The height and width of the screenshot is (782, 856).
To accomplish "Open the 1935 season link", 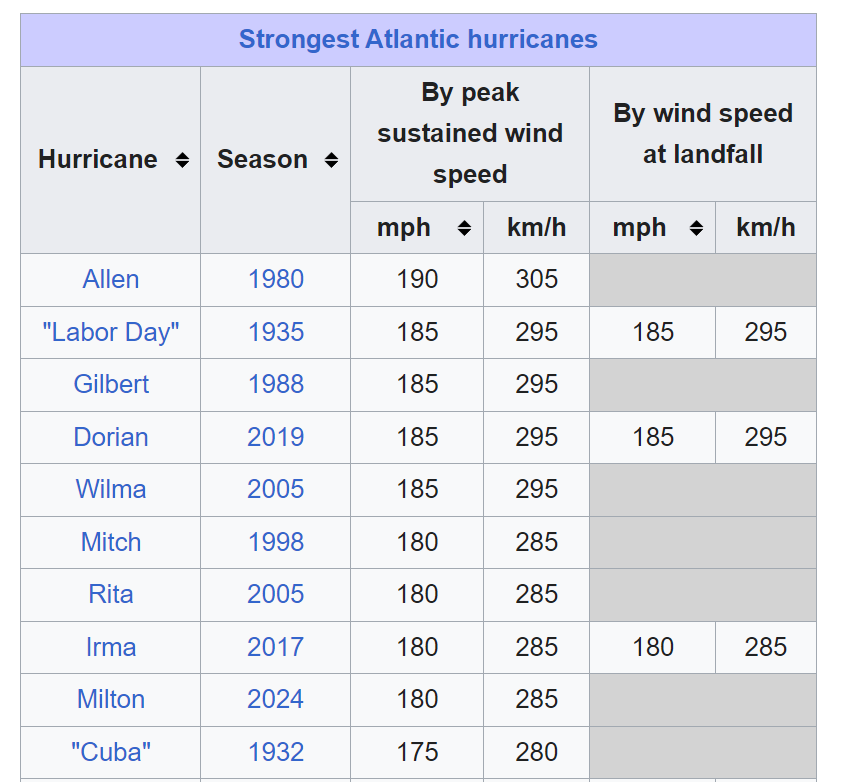I will (x=276, y=332).
